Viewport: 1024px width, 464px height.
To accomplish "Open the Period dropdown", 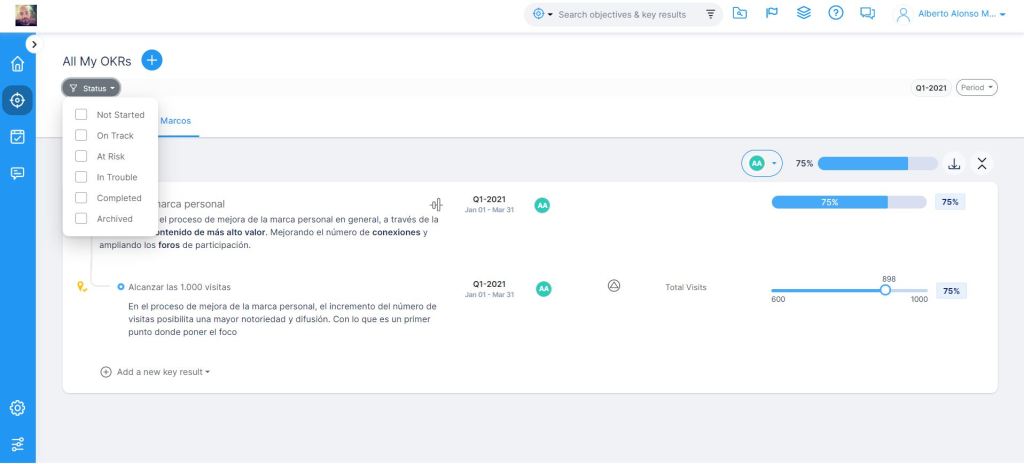I will click(x=977, y=88).
